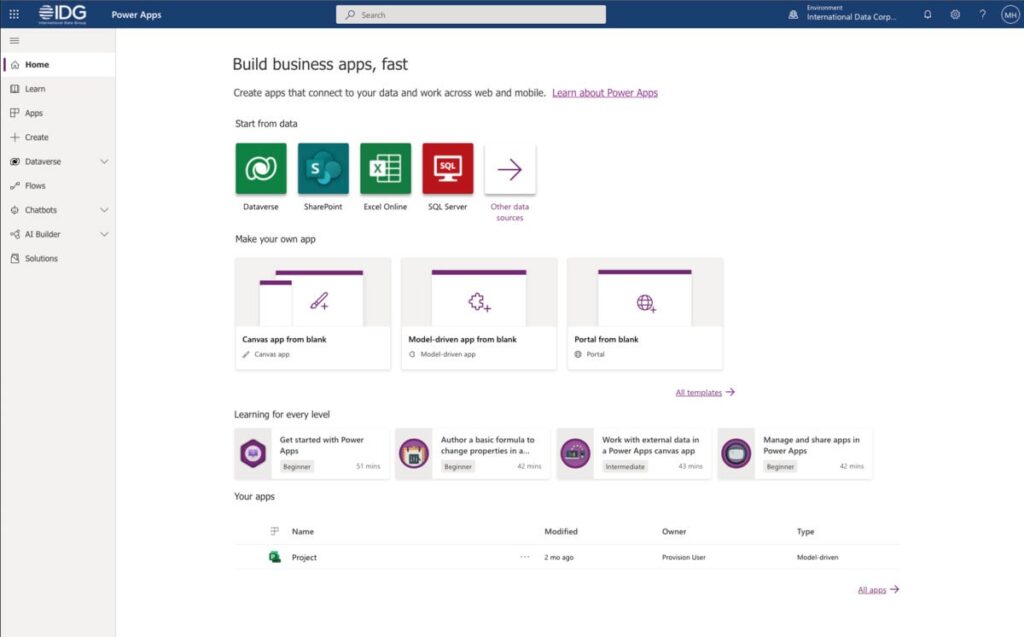Image resolution: width=1024 pixels, height=637 pixels.
Task: Open Author a basic formula lesson title
Action: pyautogui.click(x=487, y=445)
